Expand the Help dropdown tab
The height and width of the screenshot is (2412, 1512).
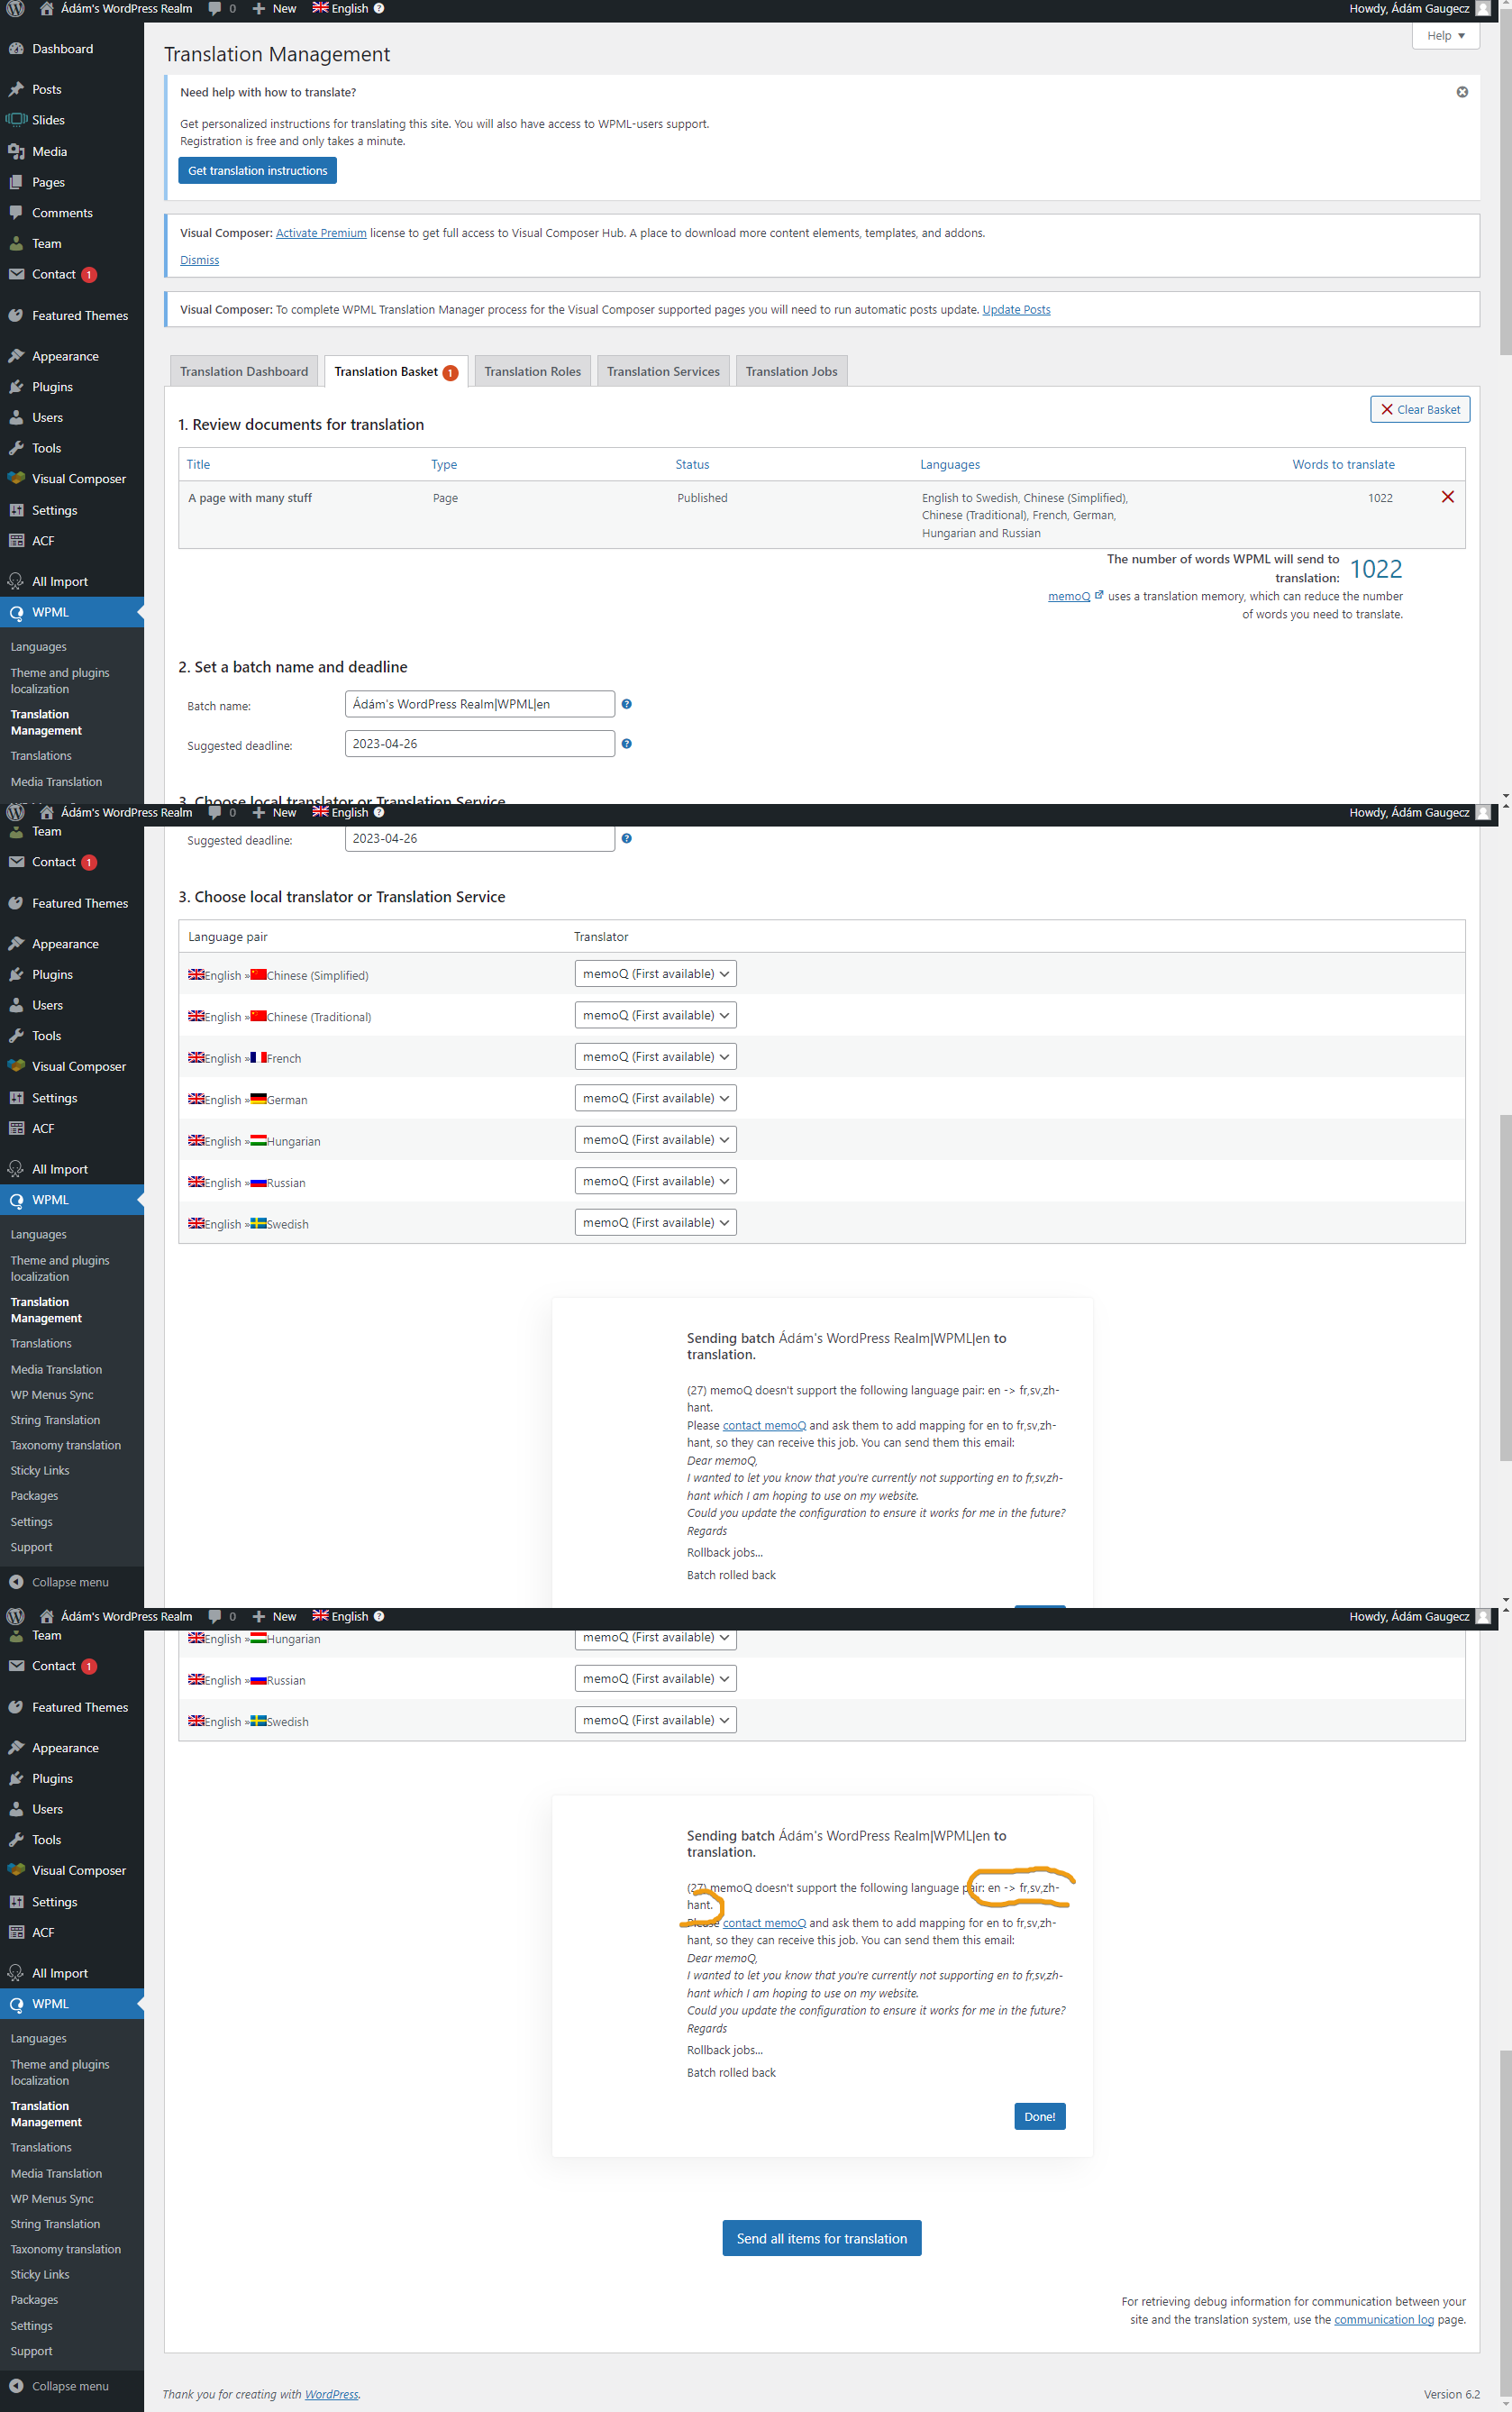click(x=1445, y=35)
